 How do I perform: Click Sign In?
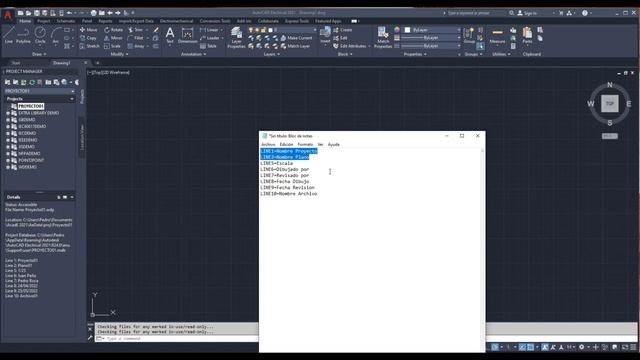[527, 13]
